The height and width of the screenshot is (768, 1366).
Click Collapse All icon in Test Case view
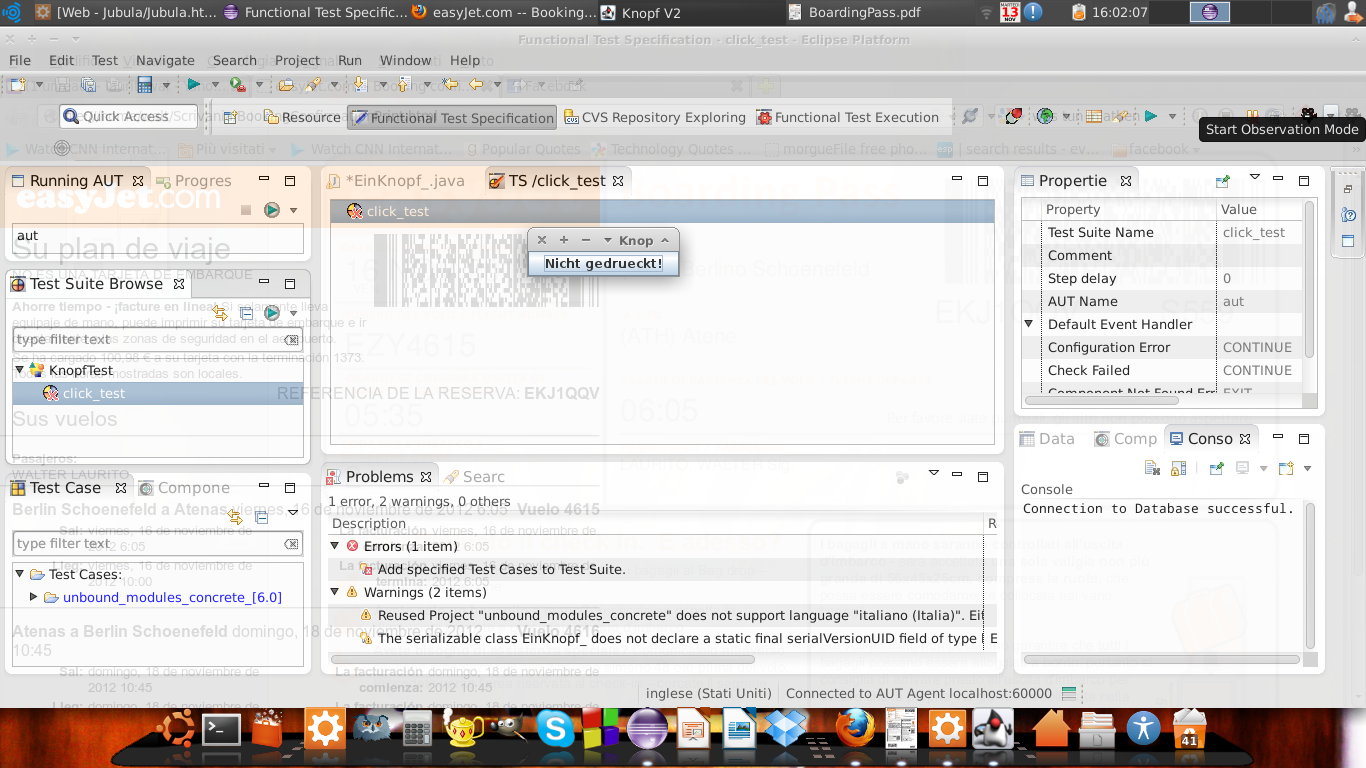262,517
